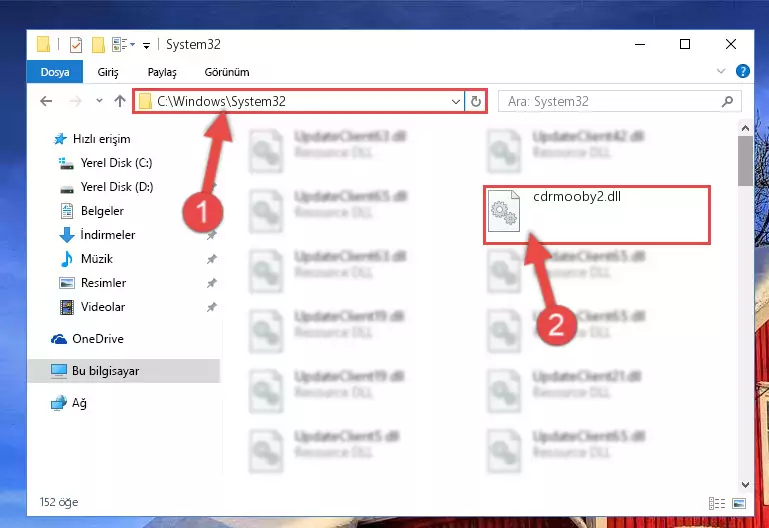Click the folder icon in title bar corner
The image size is (769, 528).
point(43,45)
